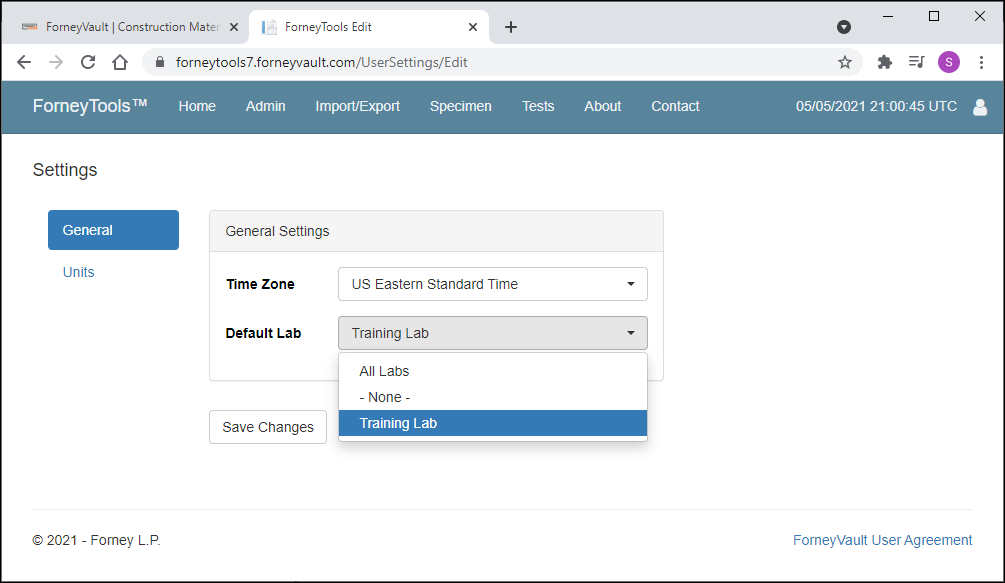Viewport: 1005px width, 583px height.
Task: Click the ForneyTools brand logo text
Action: pyautogui.click(x=90, y=106)
